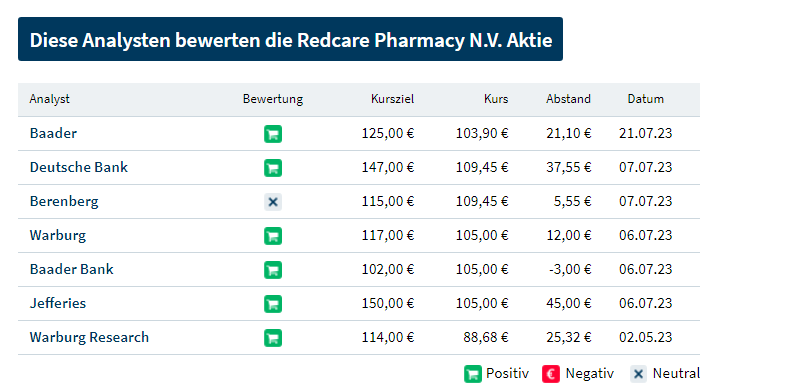Click the Redcare Pharmacy analysts heading banner
This screenshot has height=391, width=804.
tap(290, 39)
